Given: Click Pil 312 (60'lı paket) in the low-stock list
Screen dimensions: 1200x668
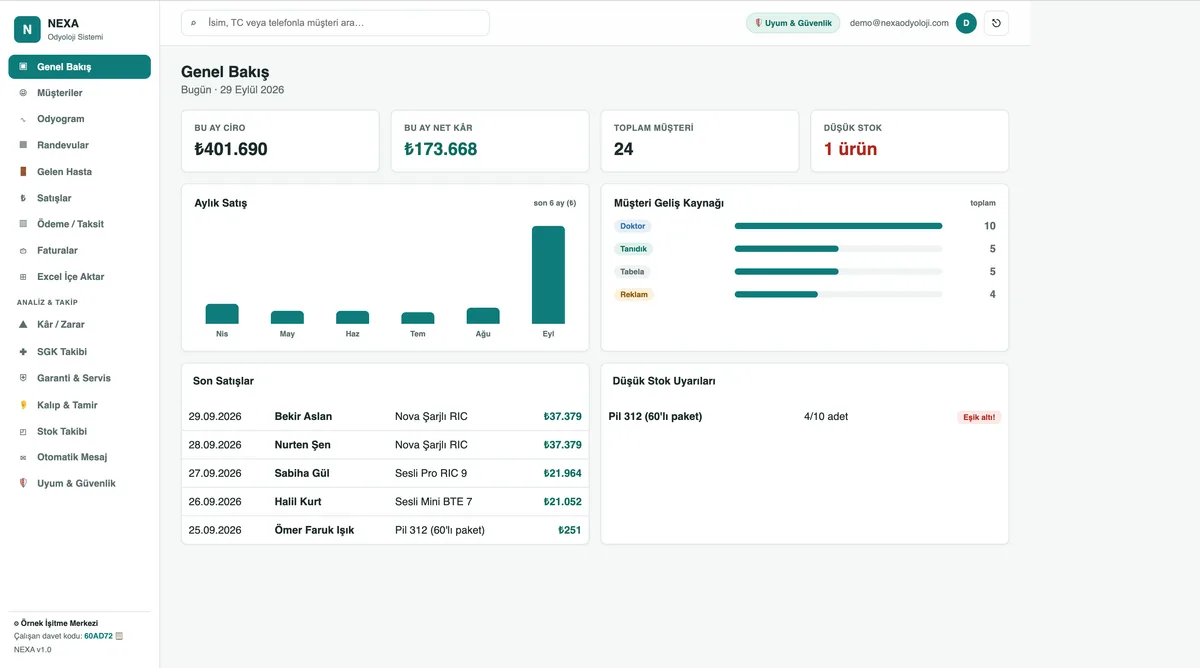Looking at the screenshot, I should coord(655,416).
